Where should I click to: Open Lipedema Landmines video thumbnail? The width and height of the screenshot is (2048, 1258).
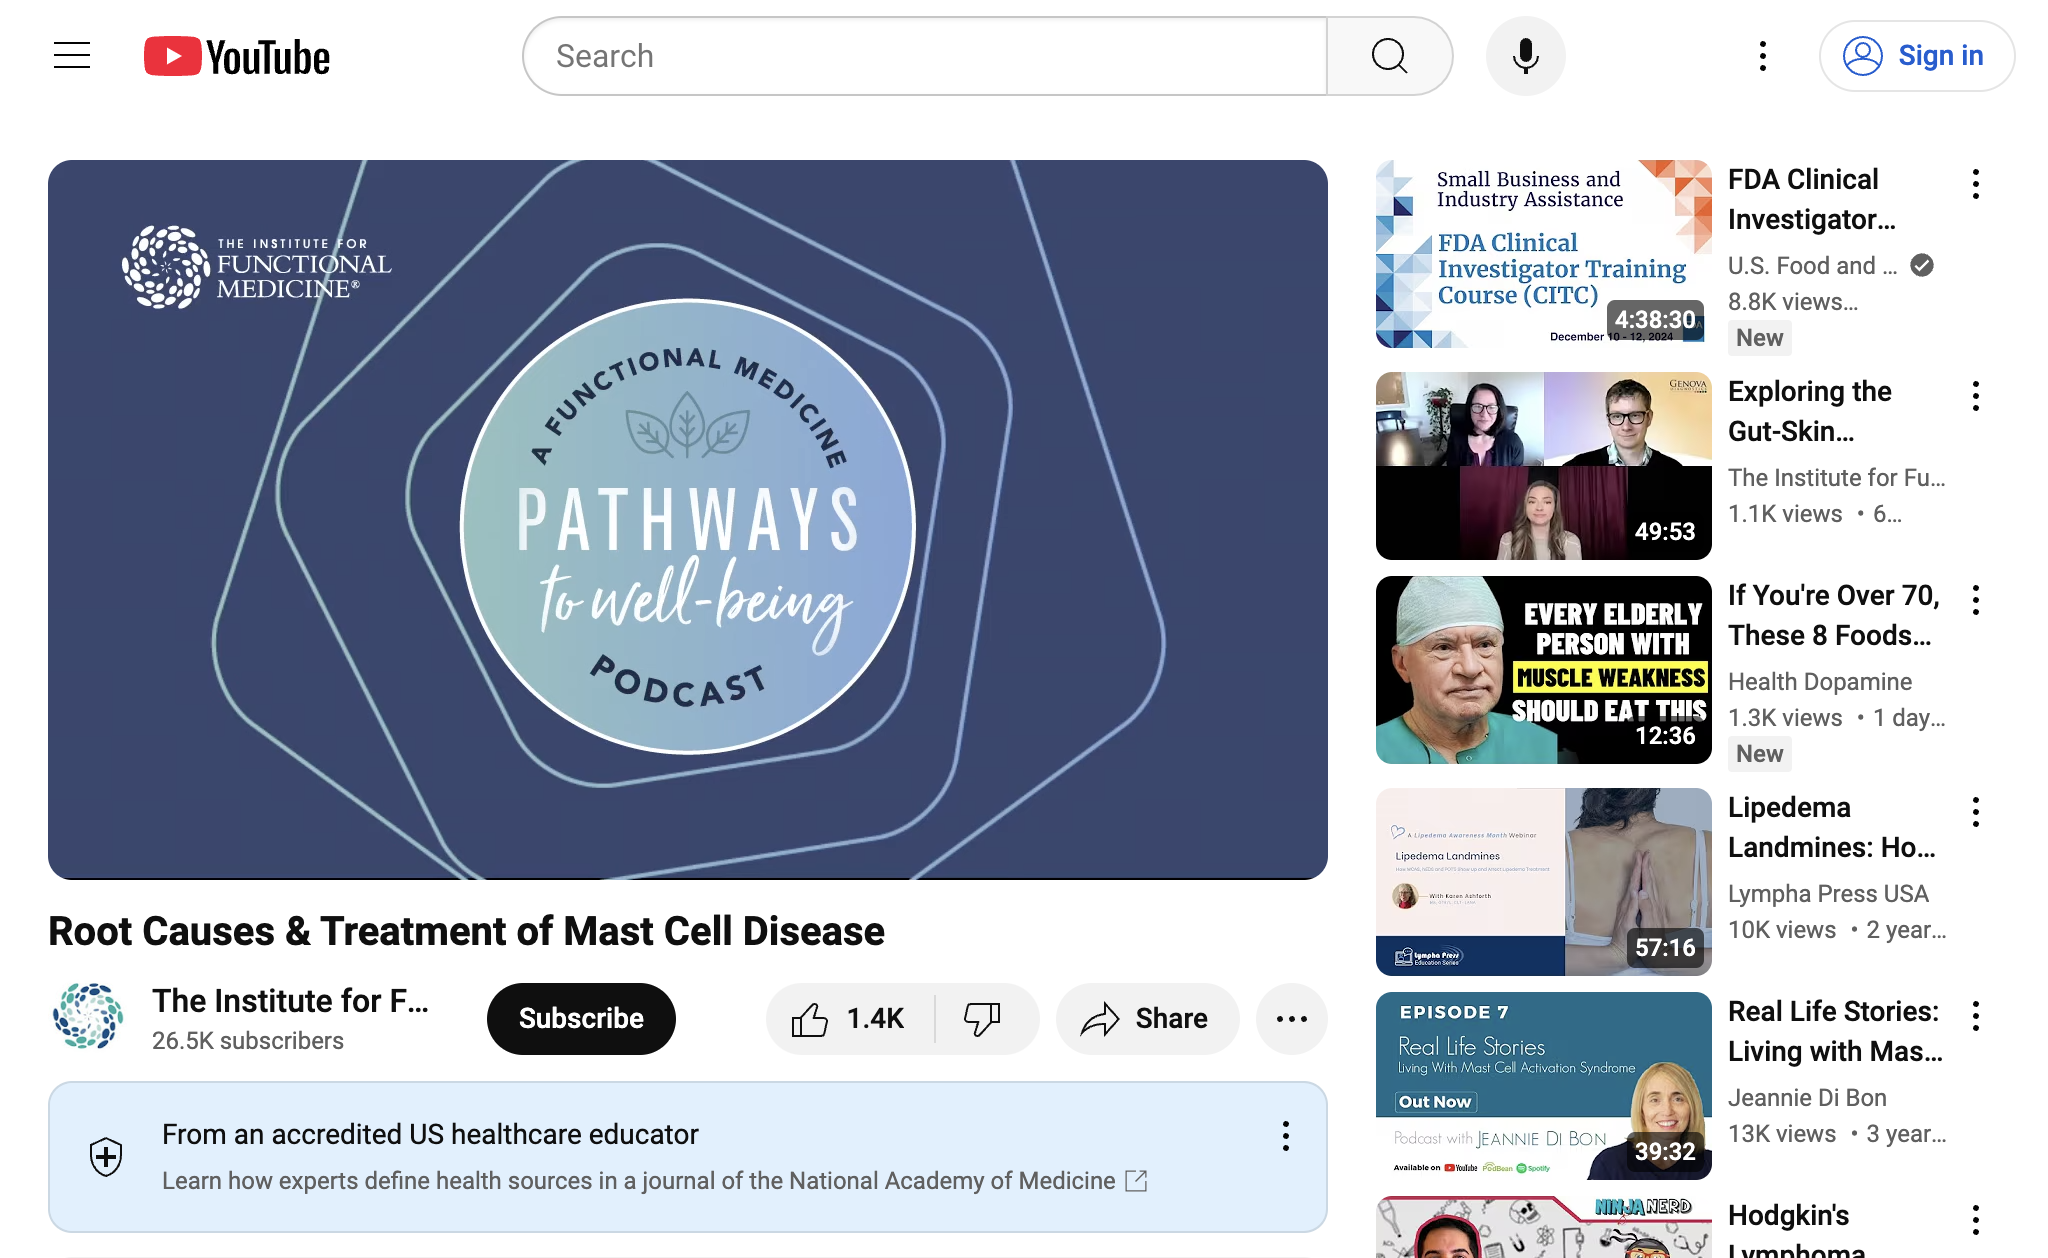(x=1543, y=882)
